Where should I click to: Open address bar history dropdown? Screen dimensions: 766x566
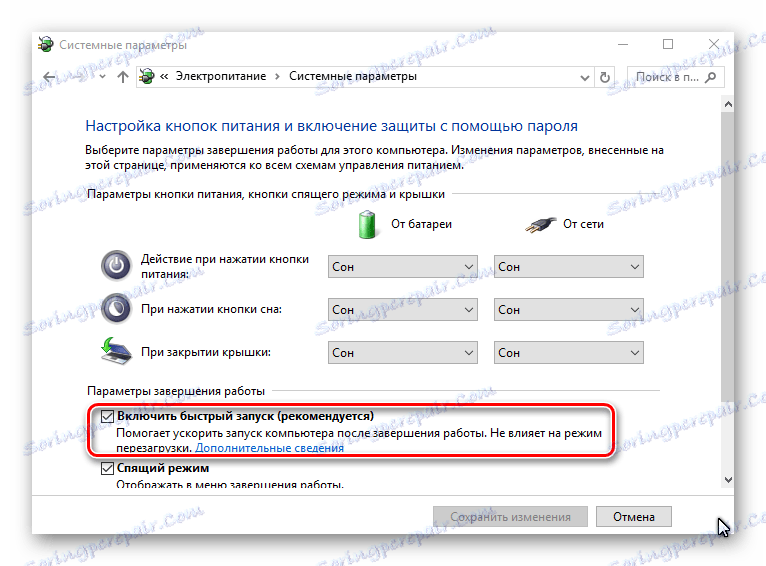584,77
